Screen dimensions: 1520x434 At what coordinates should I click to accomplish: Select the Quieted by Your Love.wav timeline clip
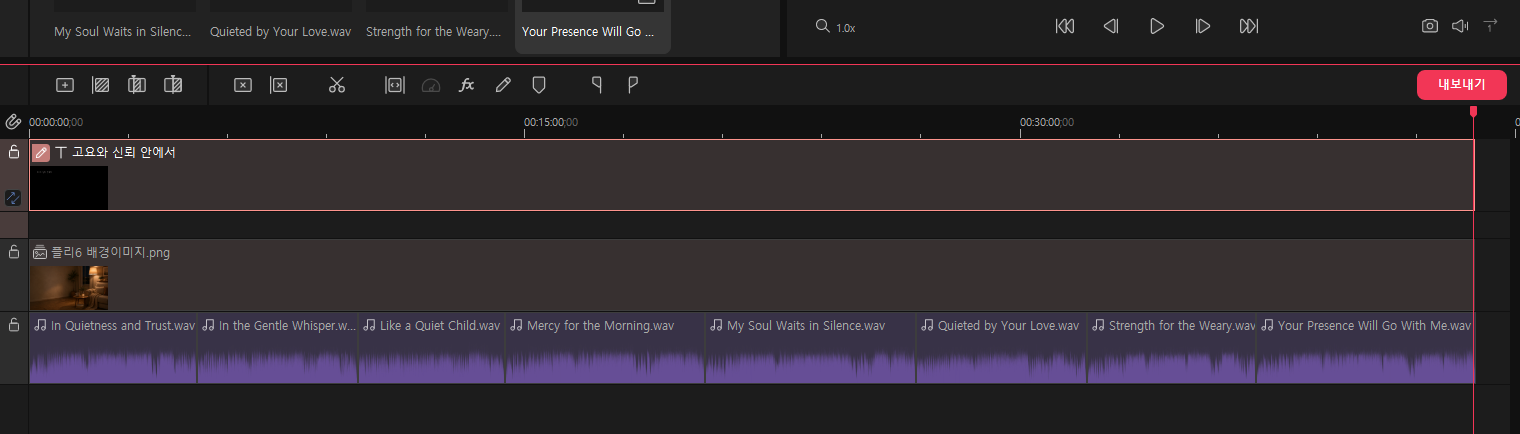1002,348
